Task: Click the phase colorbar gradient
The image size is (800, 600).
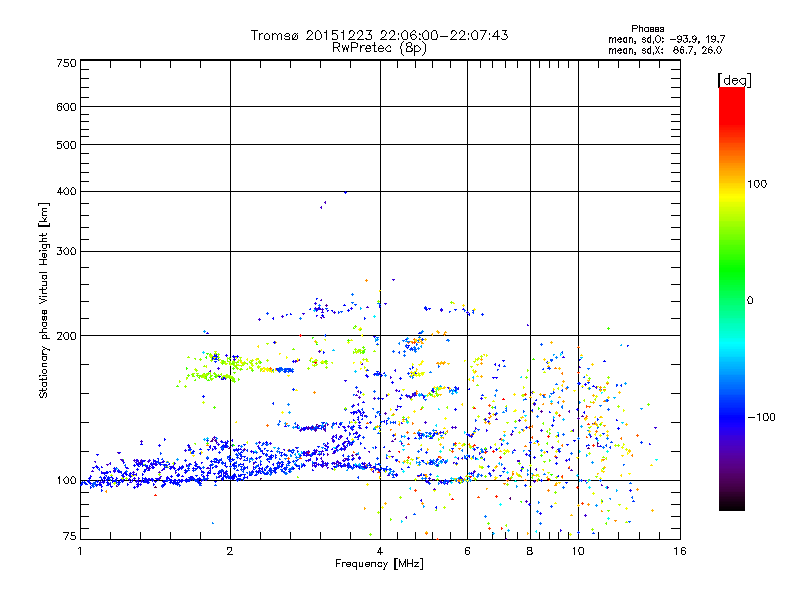Action: (732, 298)
